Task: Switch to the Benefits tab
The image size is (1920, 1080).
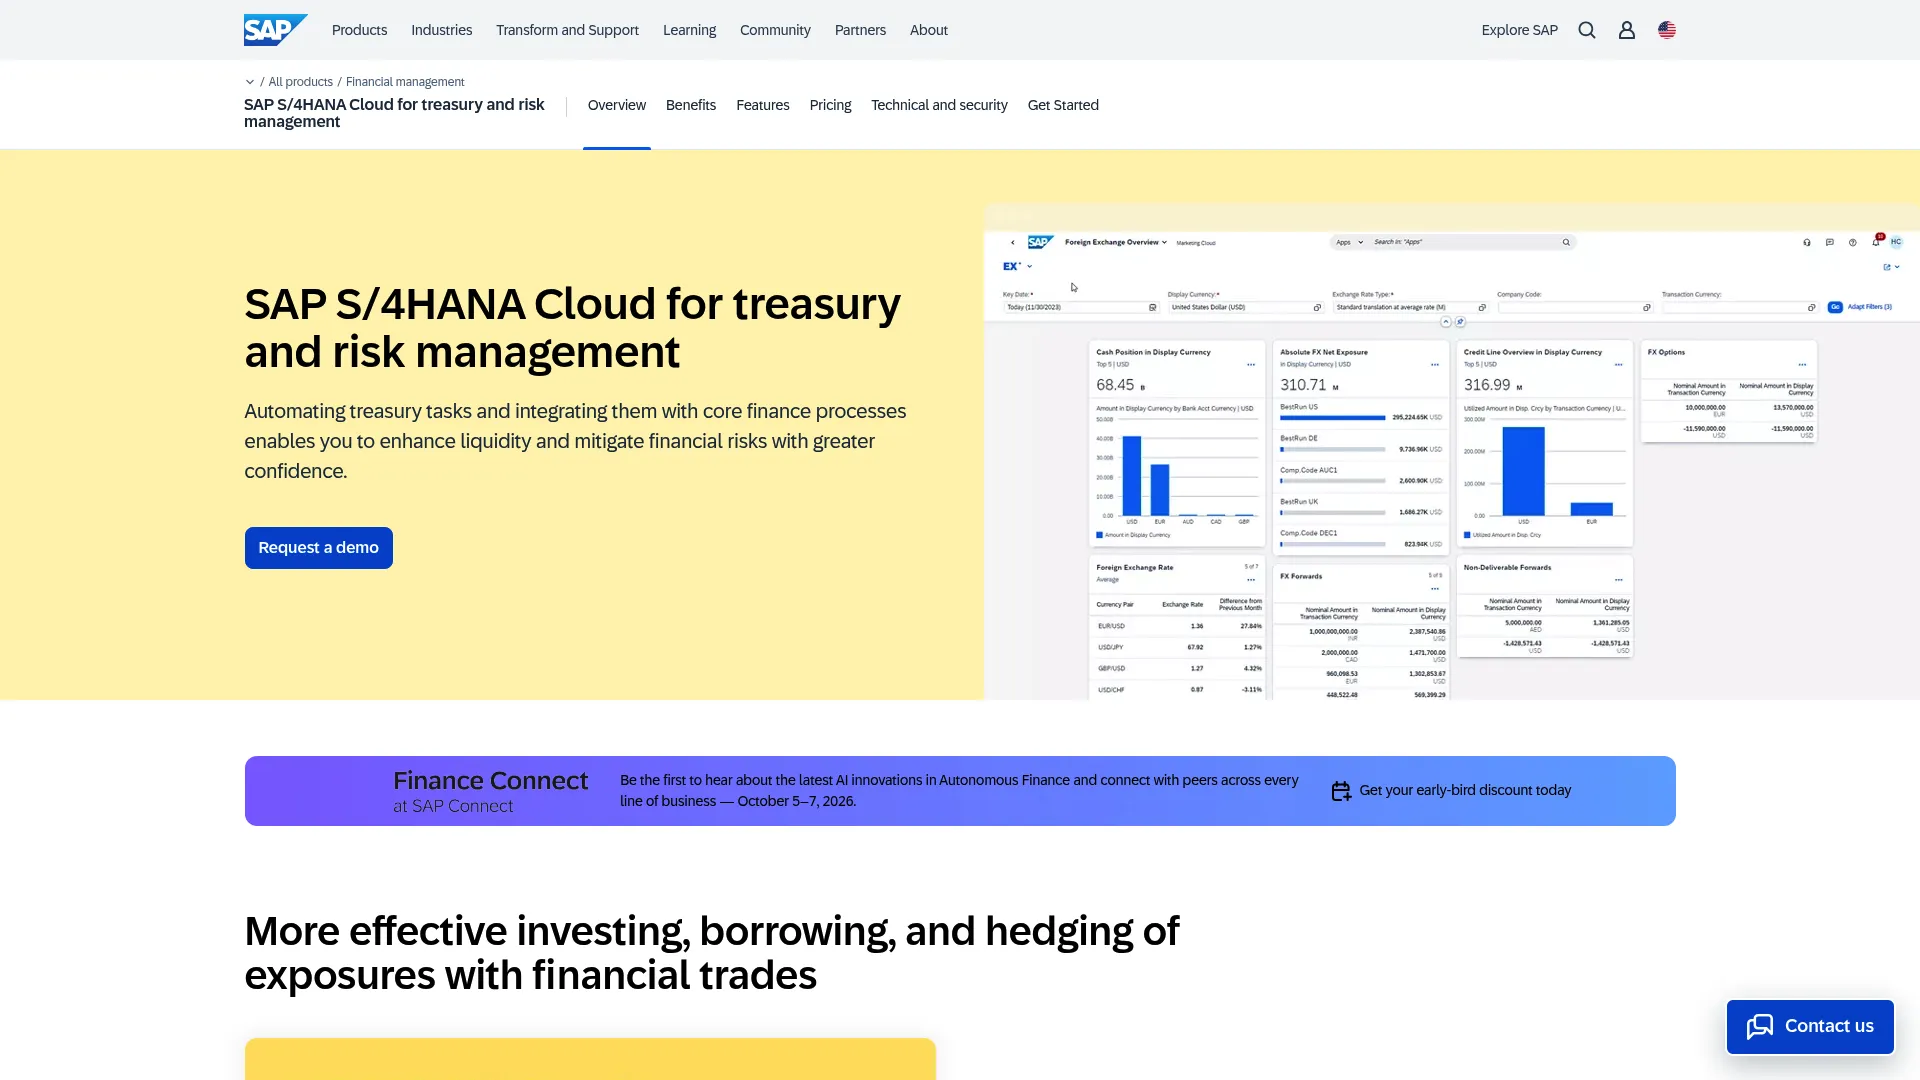Action: click(x=691, y=105)
